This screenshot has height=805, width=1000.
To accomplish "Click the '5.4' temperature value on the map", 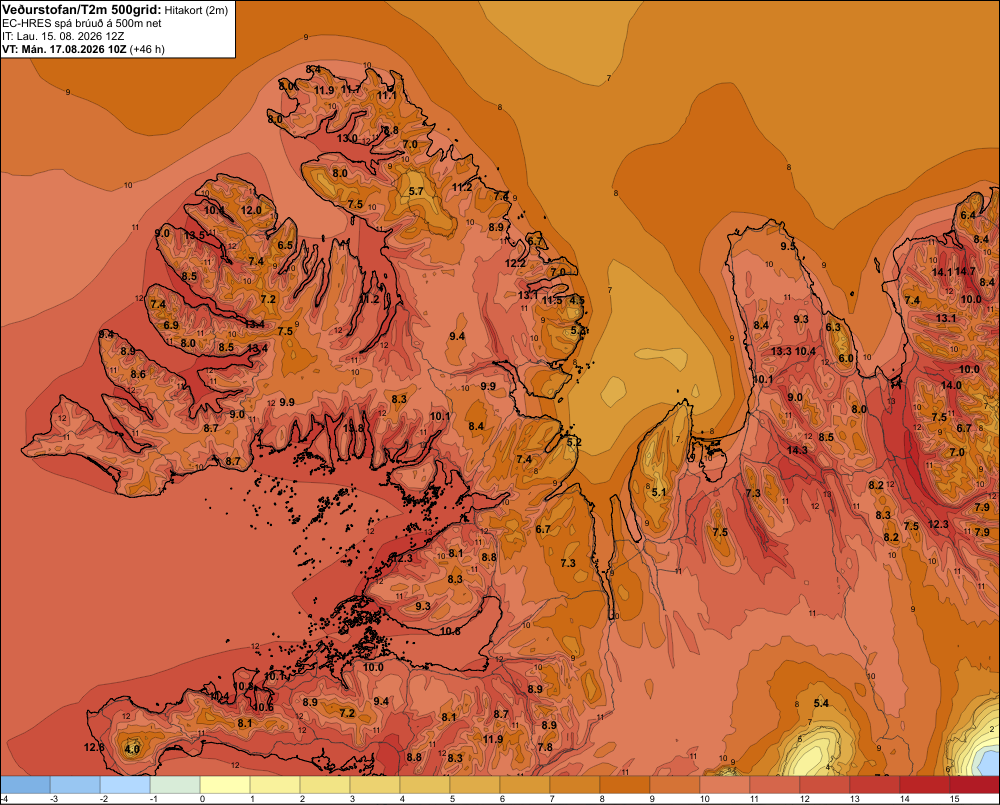I will coord(821,703).
